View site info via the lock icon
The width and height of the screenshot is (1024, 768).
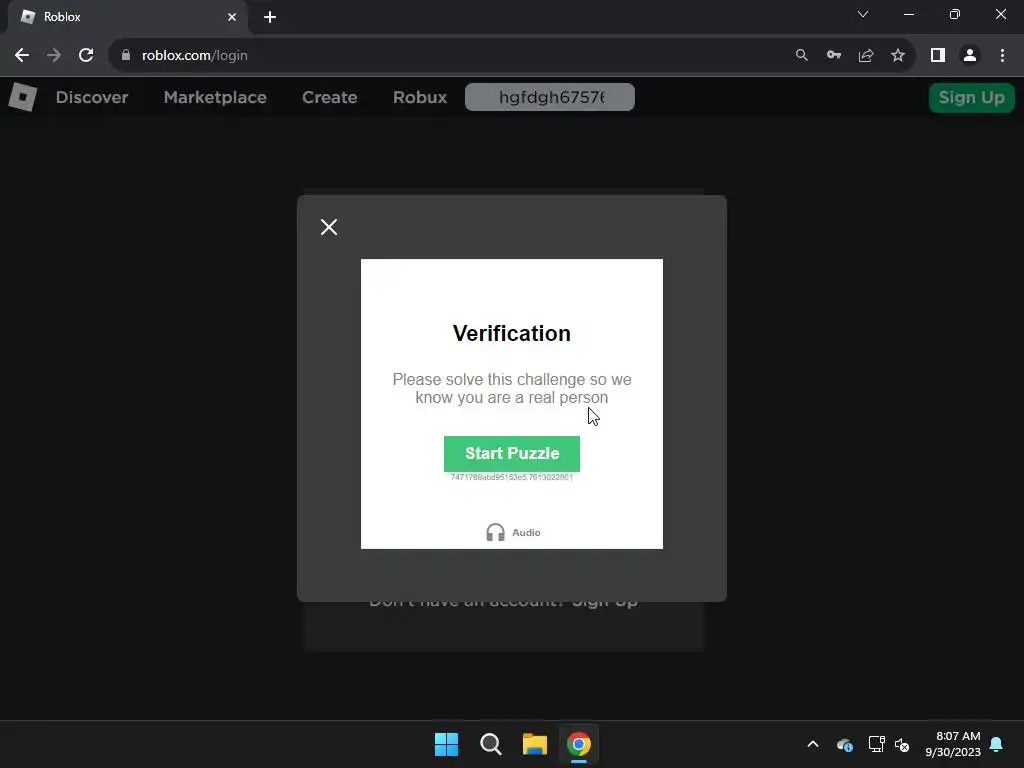point(125,56)
